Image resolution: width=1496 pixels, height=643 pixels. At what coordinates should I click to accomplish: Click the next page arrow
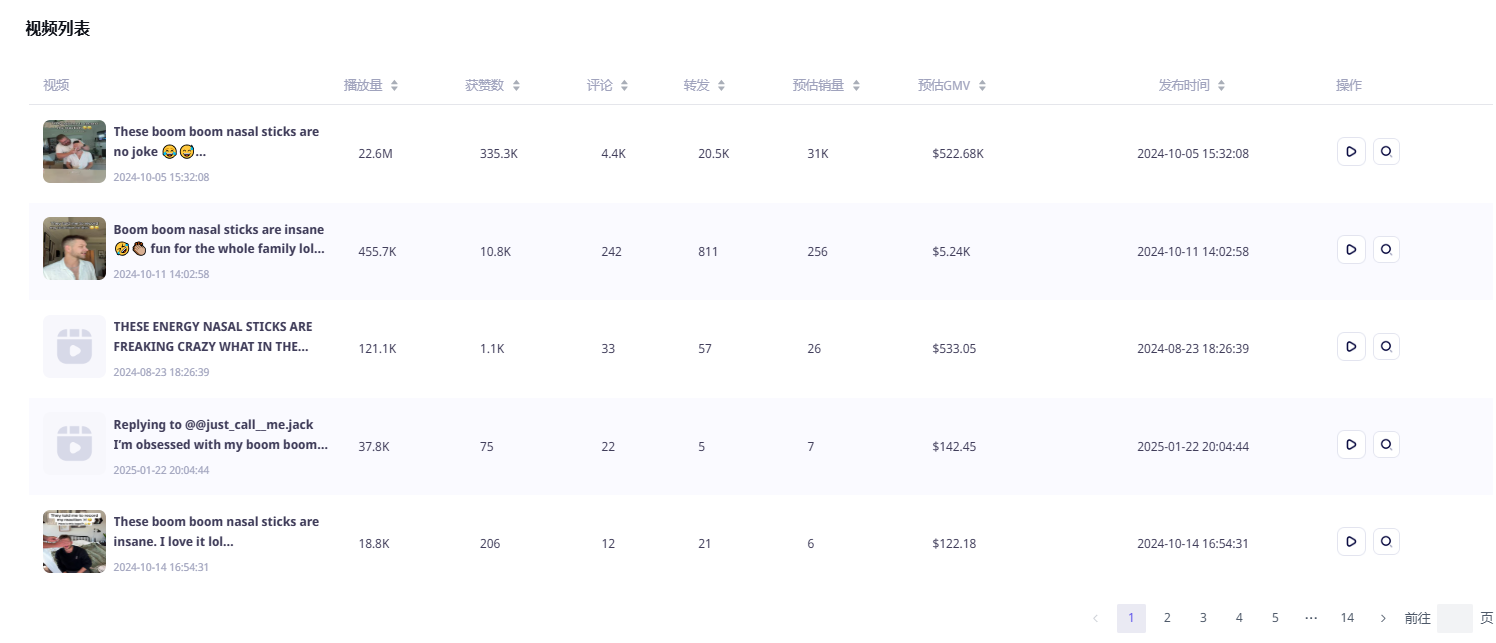point(1383,618)
